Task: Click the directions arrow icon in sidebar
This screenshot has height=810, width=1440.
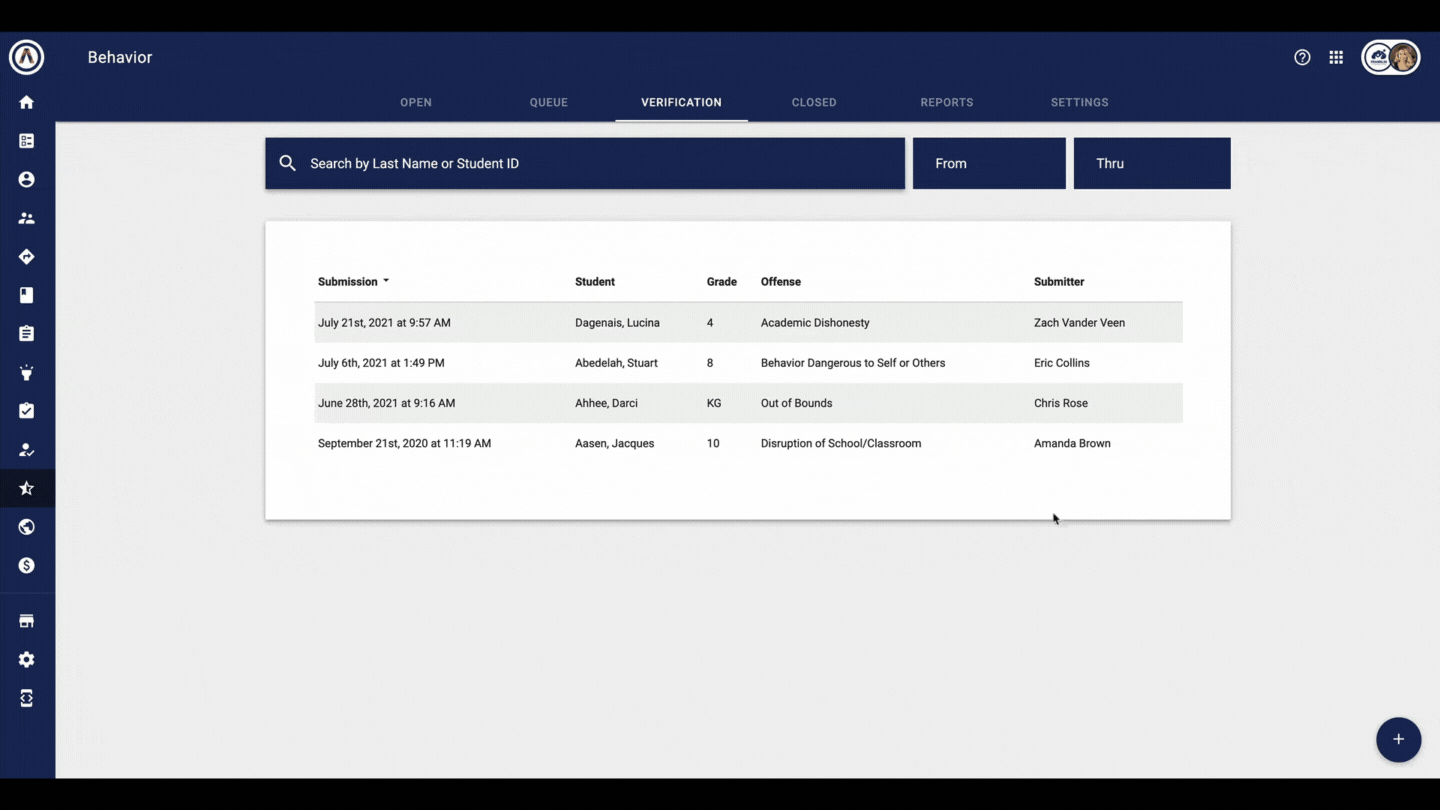Action: pyautogui.click(x=27, y=257)
